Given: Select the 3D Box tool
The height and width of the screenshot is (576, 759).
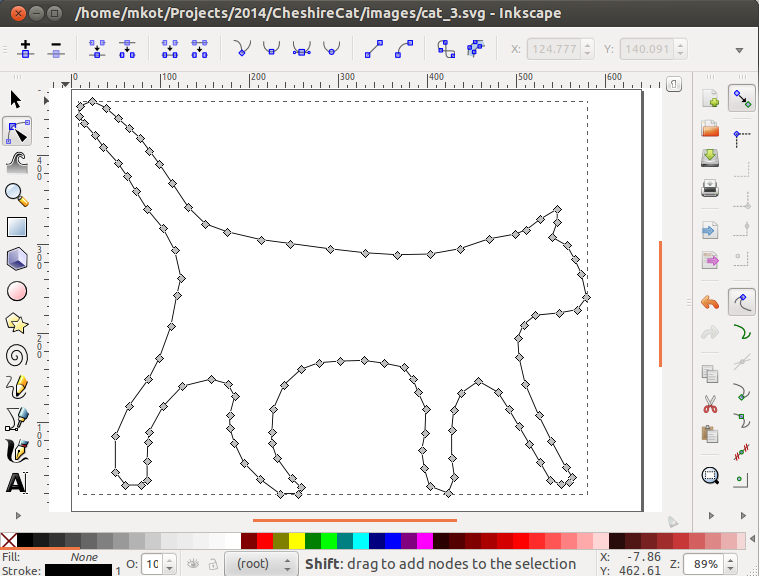Looking at the screenshot, I should 17,259.
